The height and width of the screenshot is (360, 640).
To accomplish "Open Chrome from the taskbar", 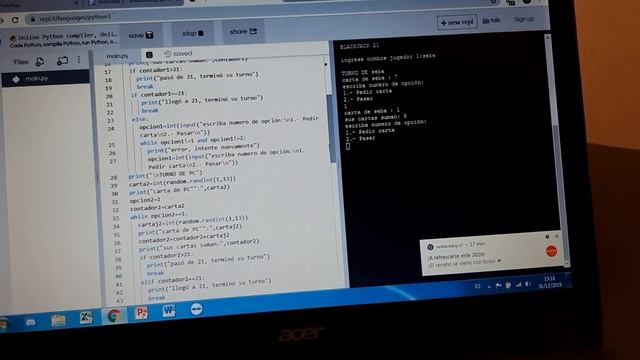I will coord(114,316).
